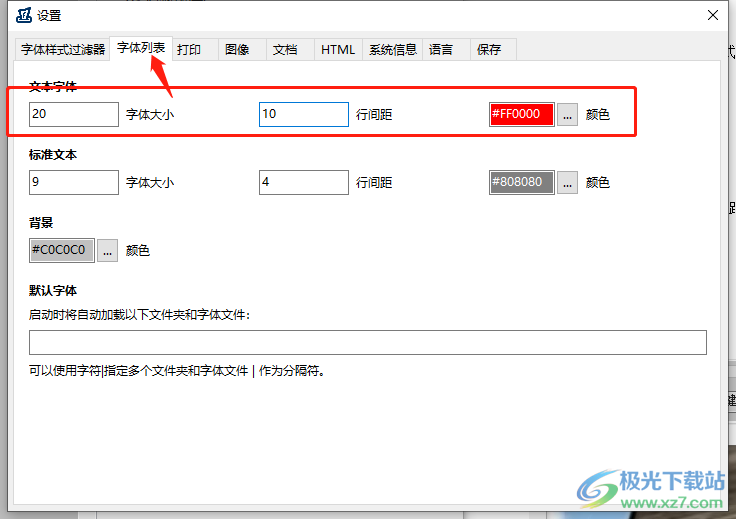Click the 默认字体 section heading
The image size is (736, 519).
53,291
